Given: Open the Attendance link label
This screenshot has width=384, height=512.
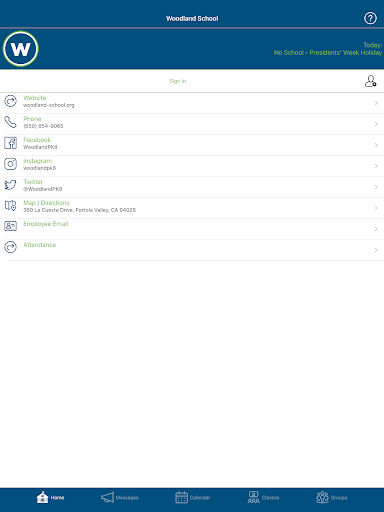Looking at the screenshot, I should pos(40,245).
